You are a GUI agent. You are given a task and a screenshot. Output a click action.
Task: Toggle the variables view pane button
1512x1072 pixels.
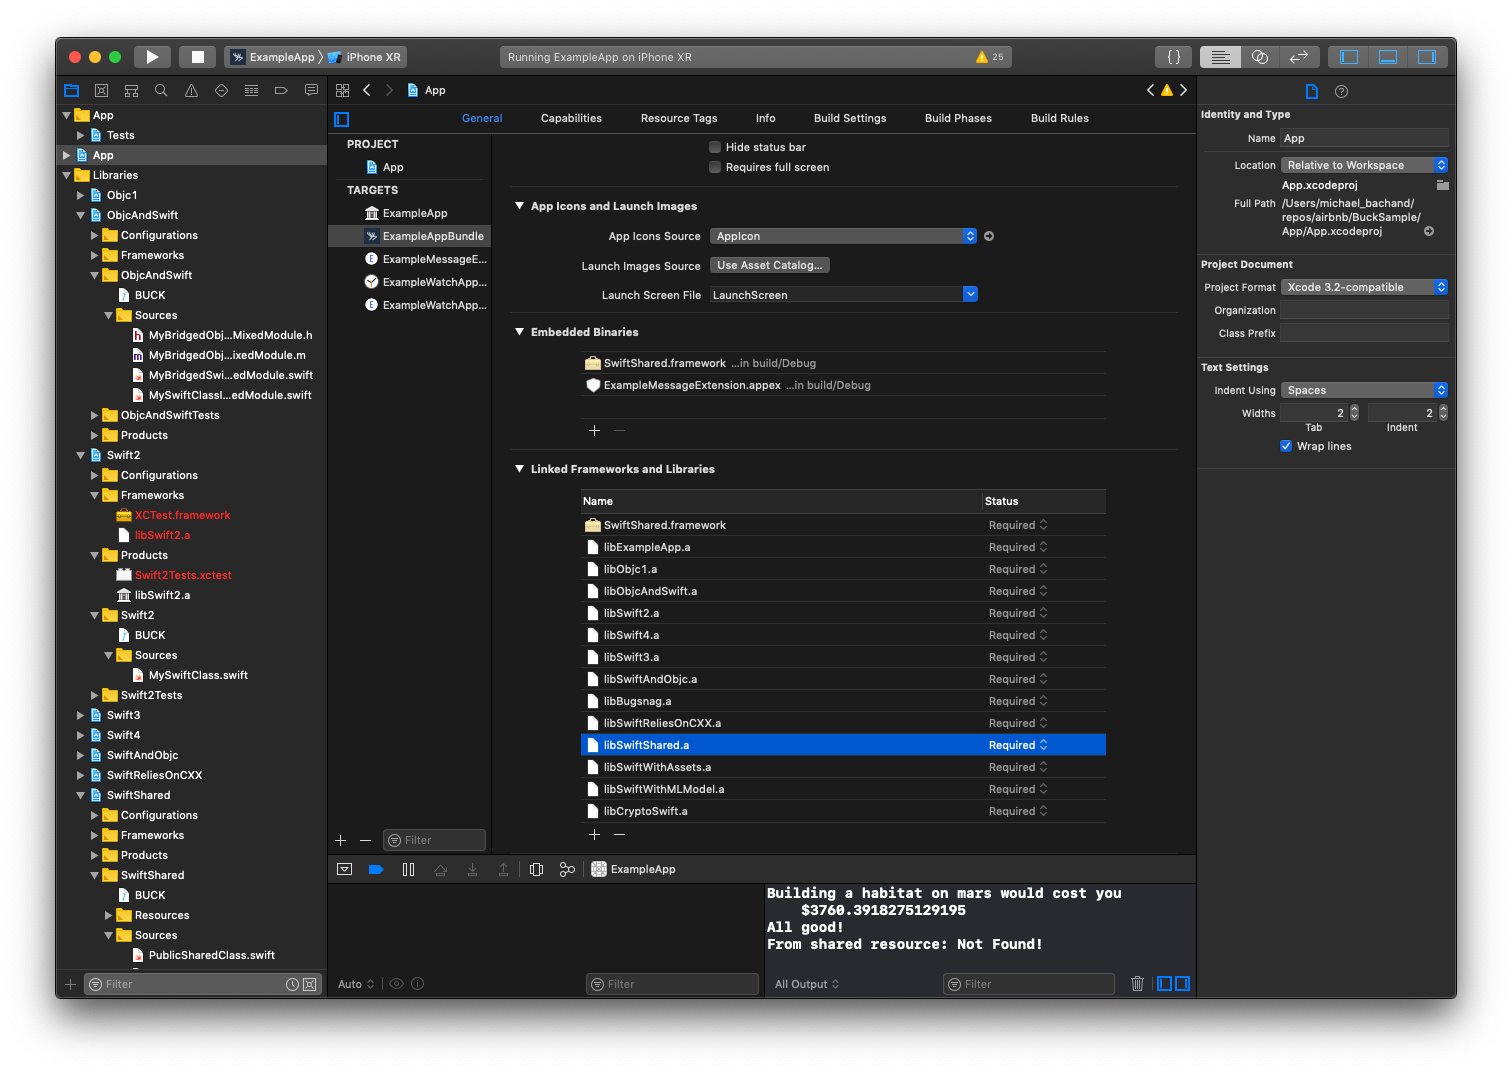1164,984
